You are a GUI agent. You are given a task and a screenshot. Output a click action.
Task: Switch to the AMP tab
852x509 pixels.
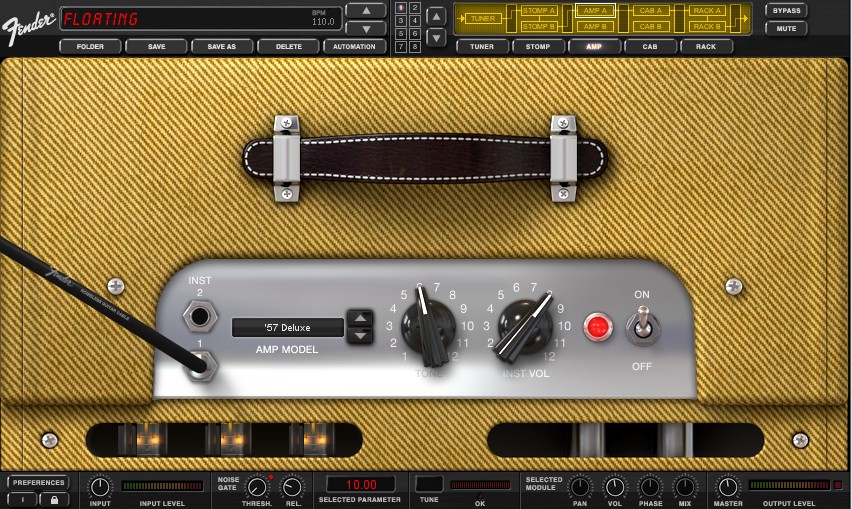tap(594, 47)
